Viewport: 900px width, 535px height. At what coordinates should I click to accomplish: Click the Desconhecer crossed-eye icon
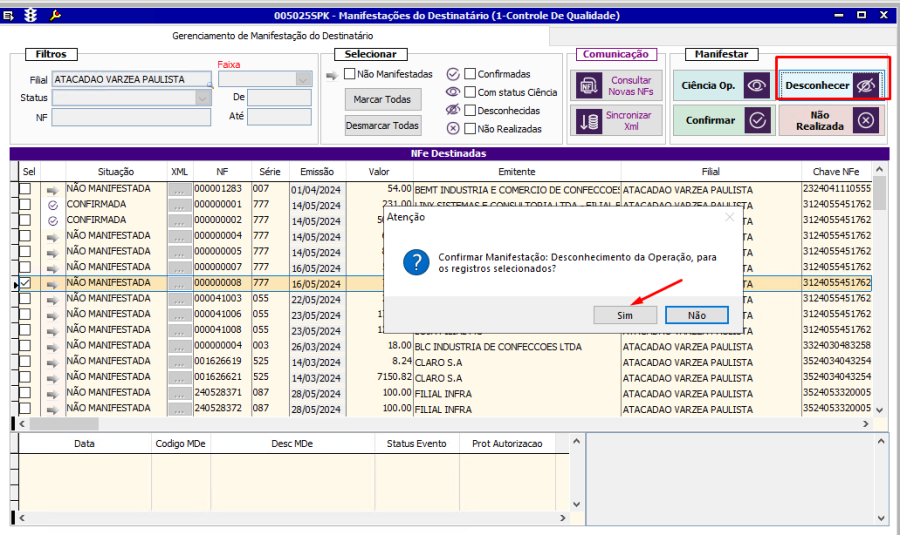(x=866, y=86)
